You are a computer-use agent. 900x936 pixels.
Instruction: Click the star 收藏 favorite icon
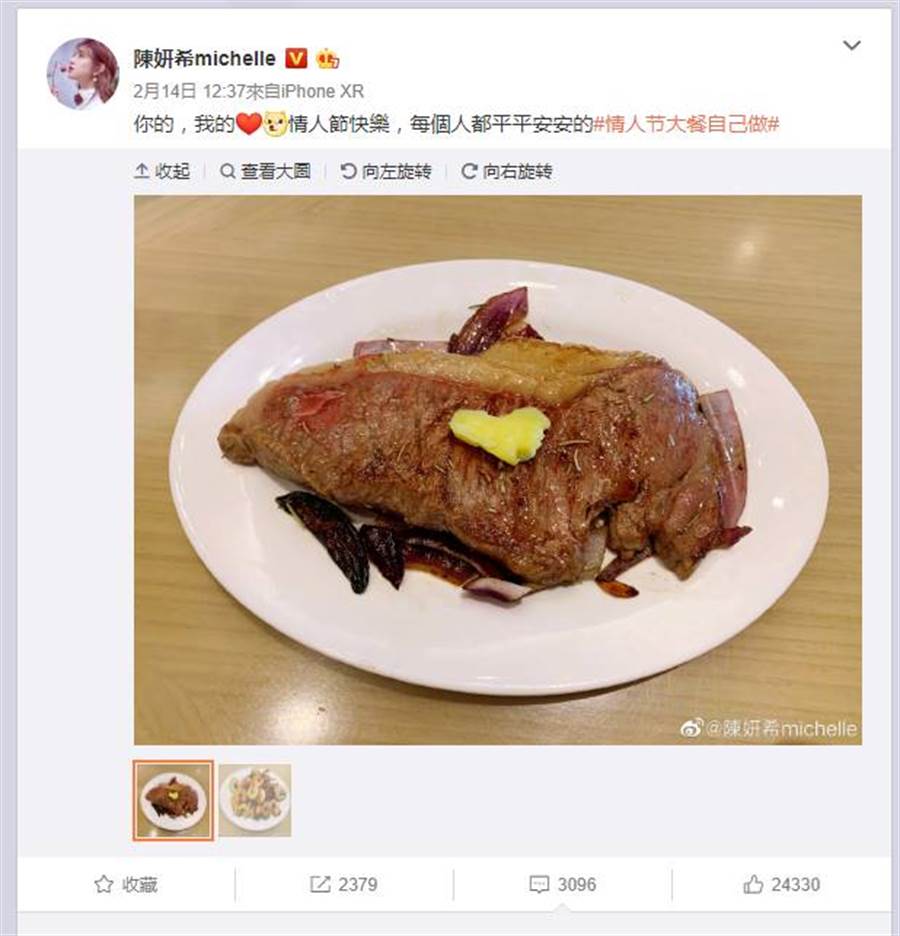104,884
